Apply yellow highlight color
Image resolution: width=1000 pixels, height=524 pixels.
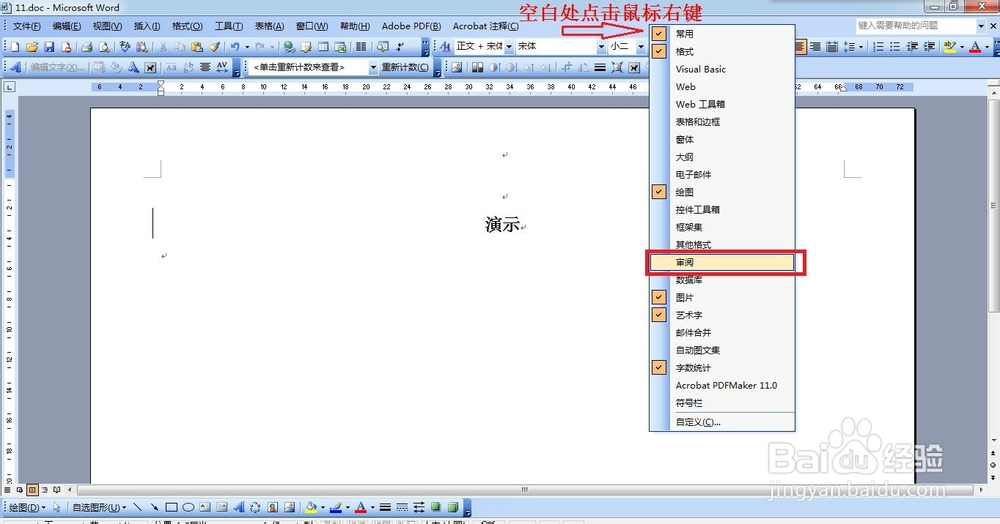point(950,47)
